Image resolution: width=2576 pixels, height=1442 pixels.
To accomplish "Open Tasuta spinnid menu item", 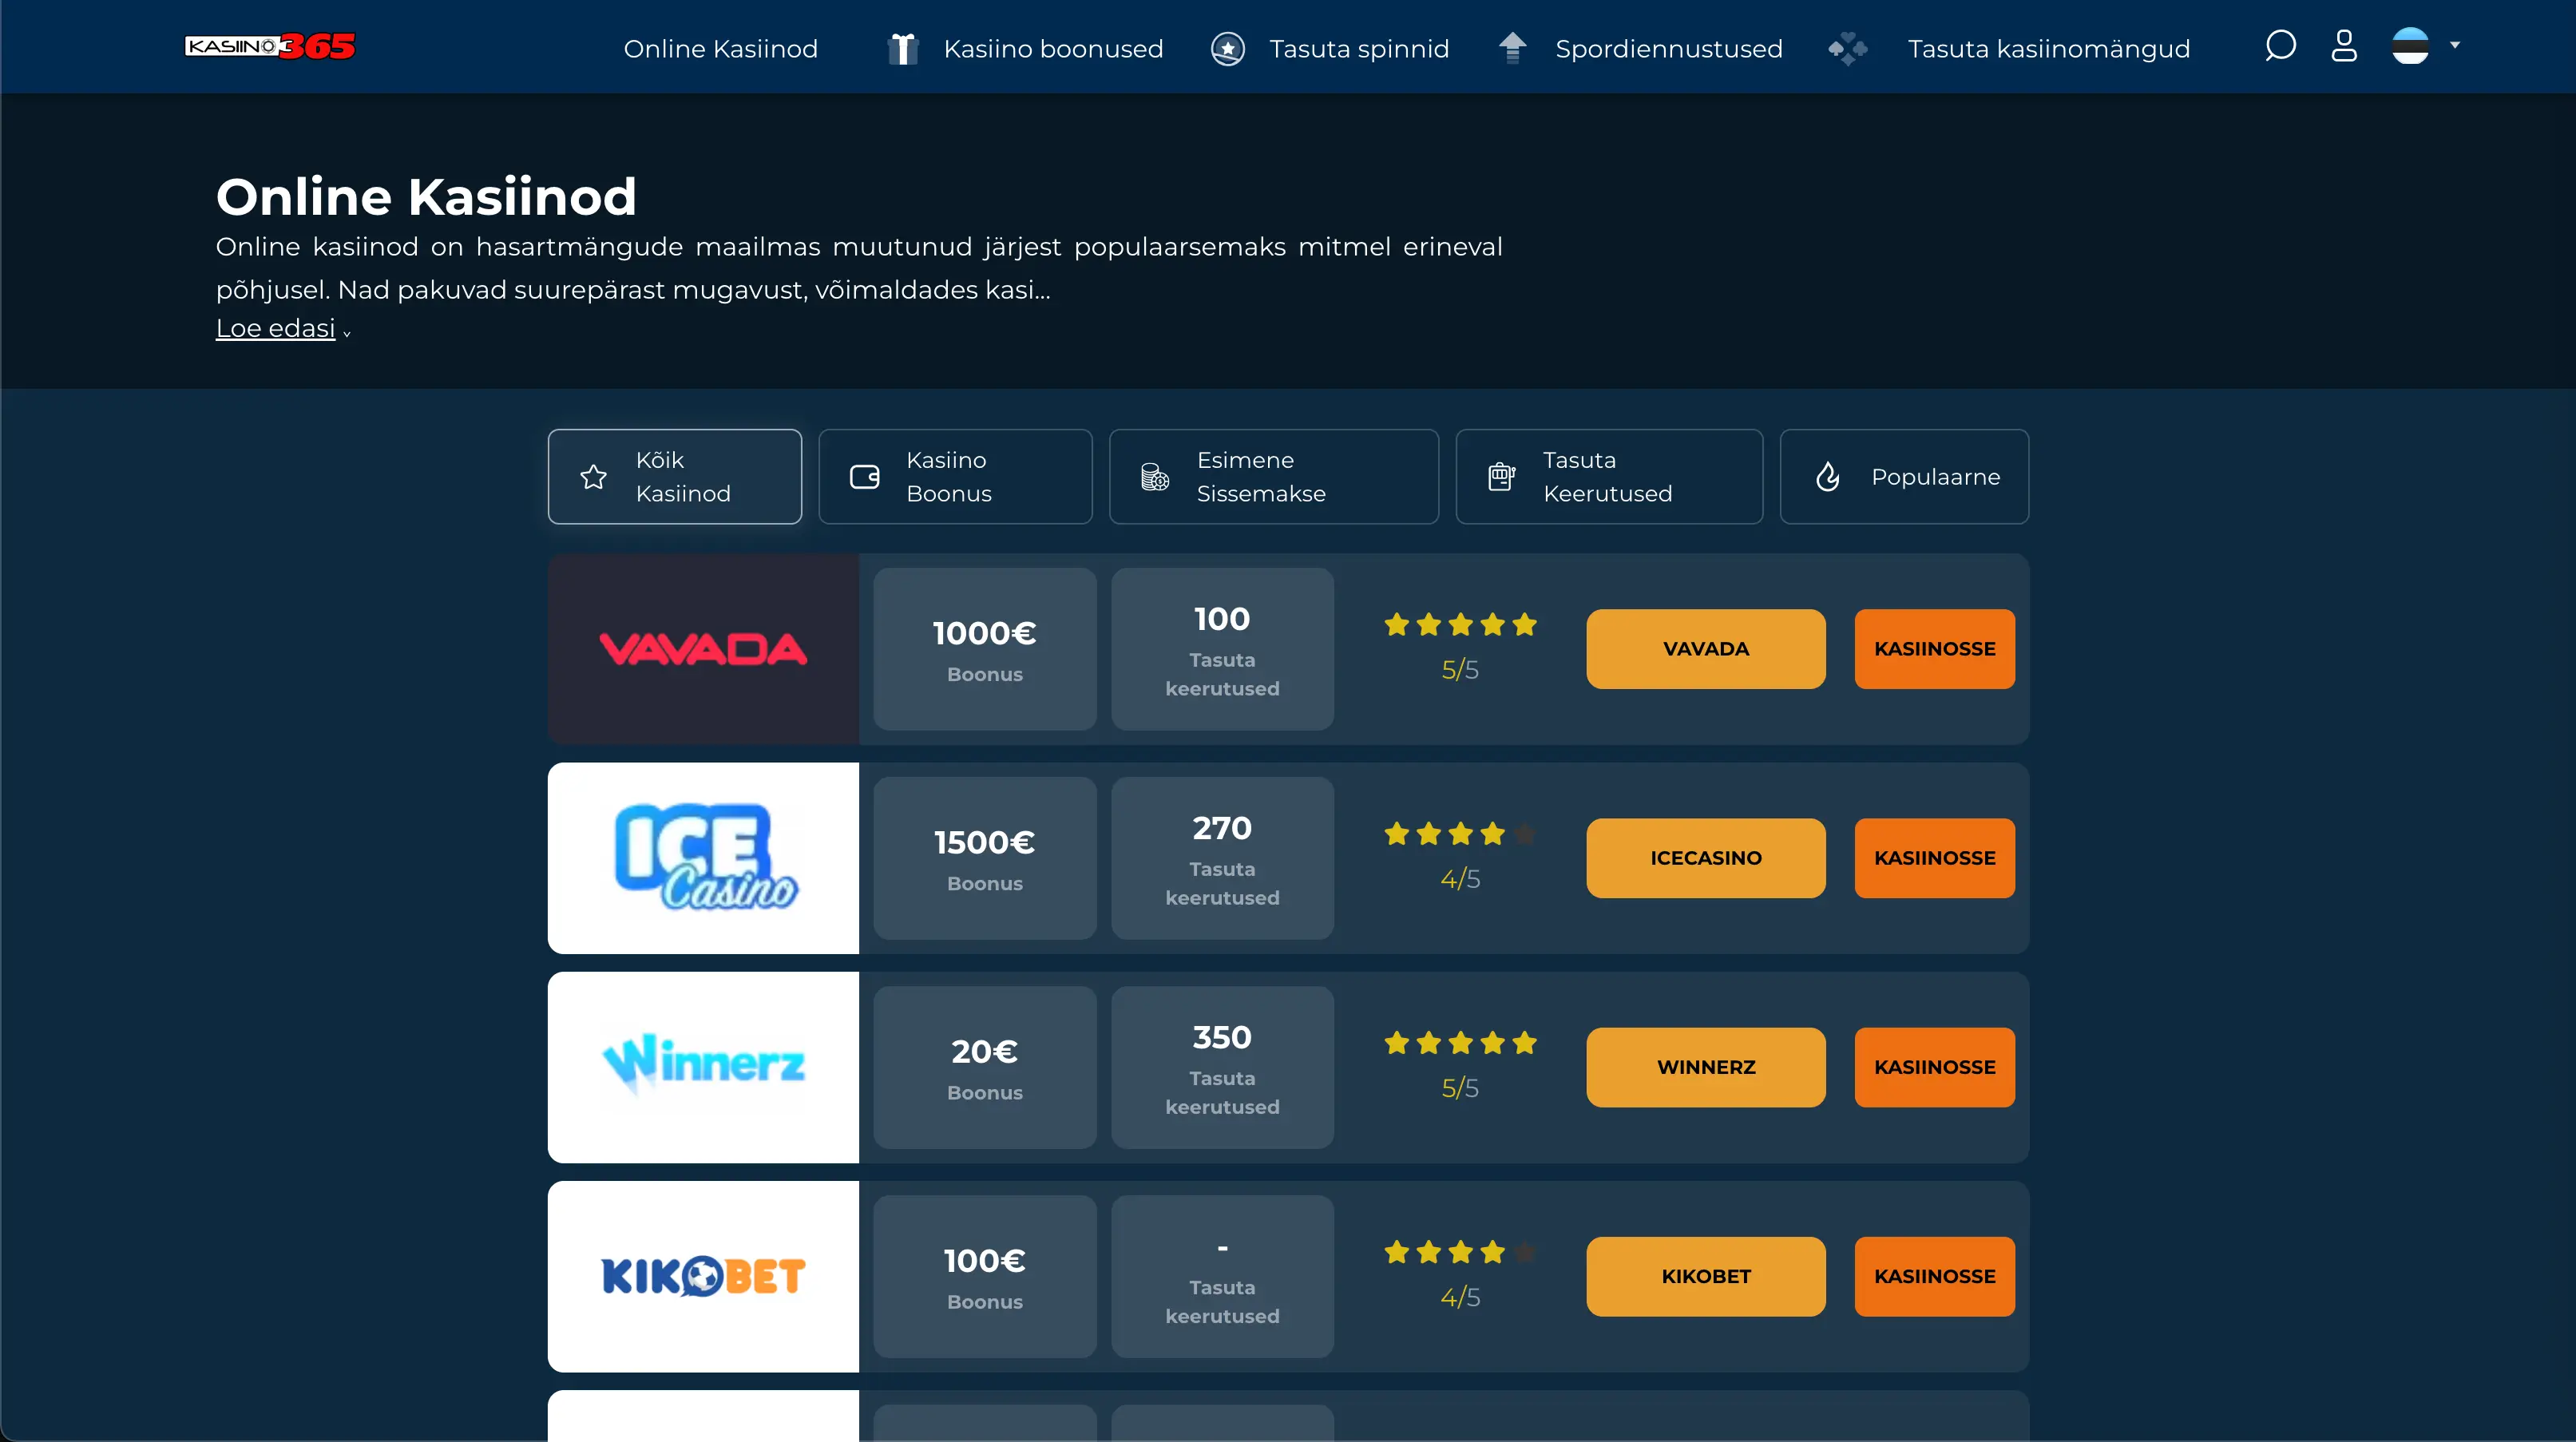I will [1359, 48].
